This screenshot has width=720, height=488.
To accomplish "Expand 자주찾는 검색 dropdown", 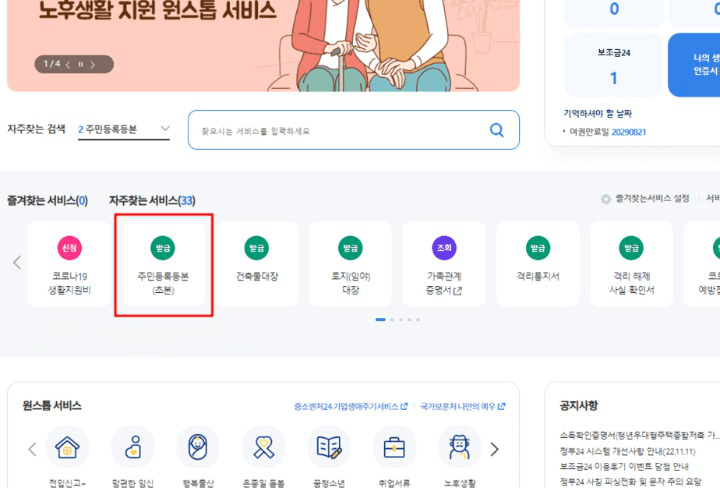I will pyautogui.click(x=124, y=129).
